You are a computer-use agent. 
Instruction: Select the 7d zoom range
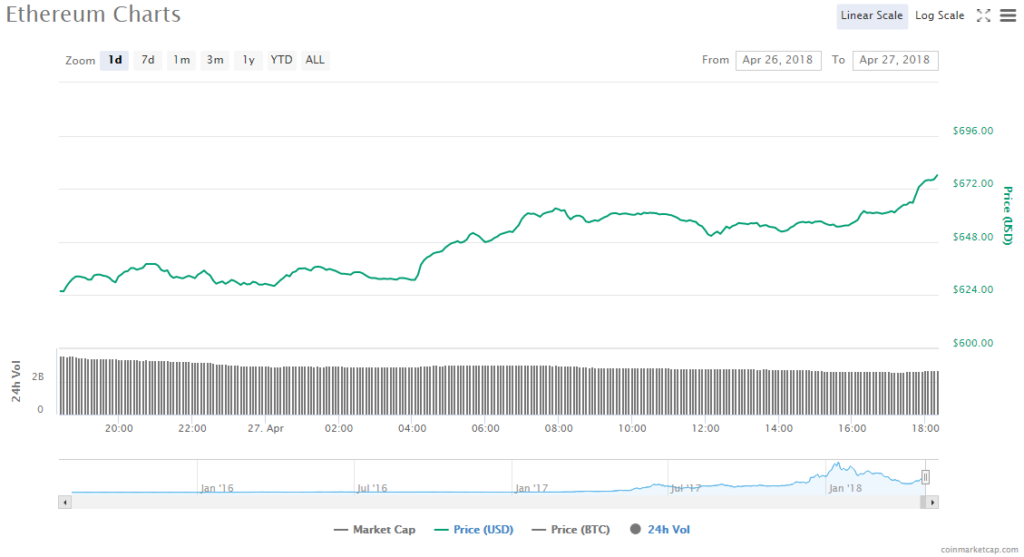coord(147,60)
